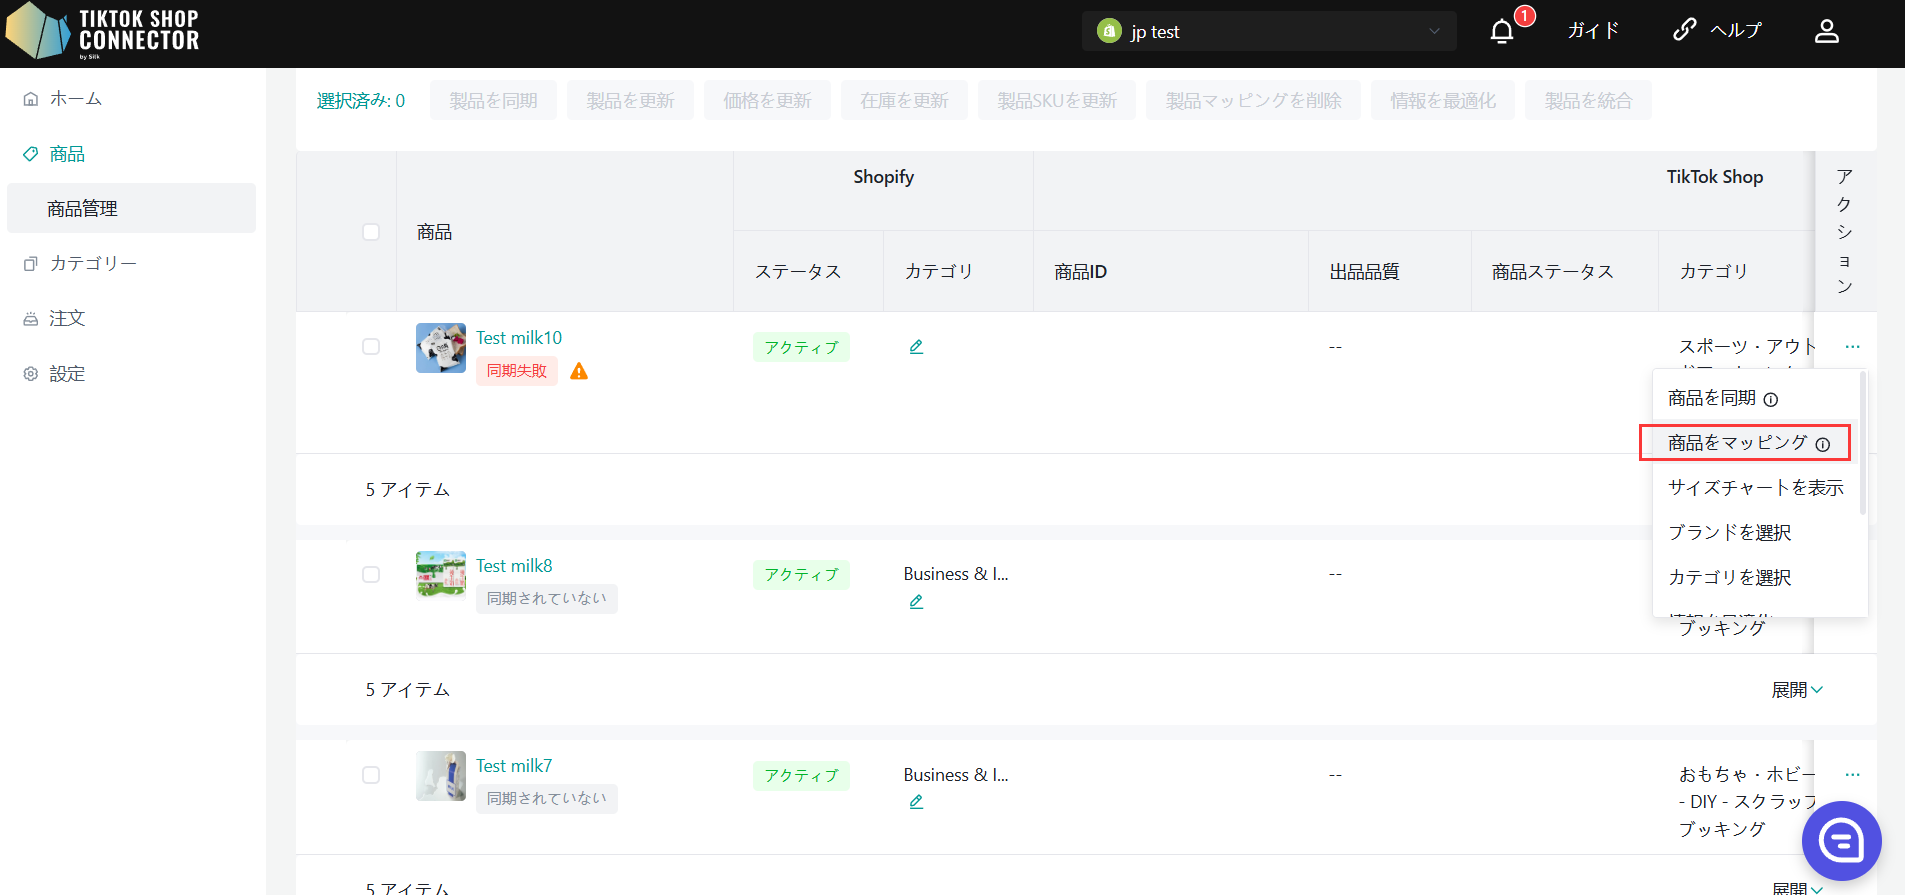
Task: Choose 商品を同期 from actions menu
Action: (1712, 398)
